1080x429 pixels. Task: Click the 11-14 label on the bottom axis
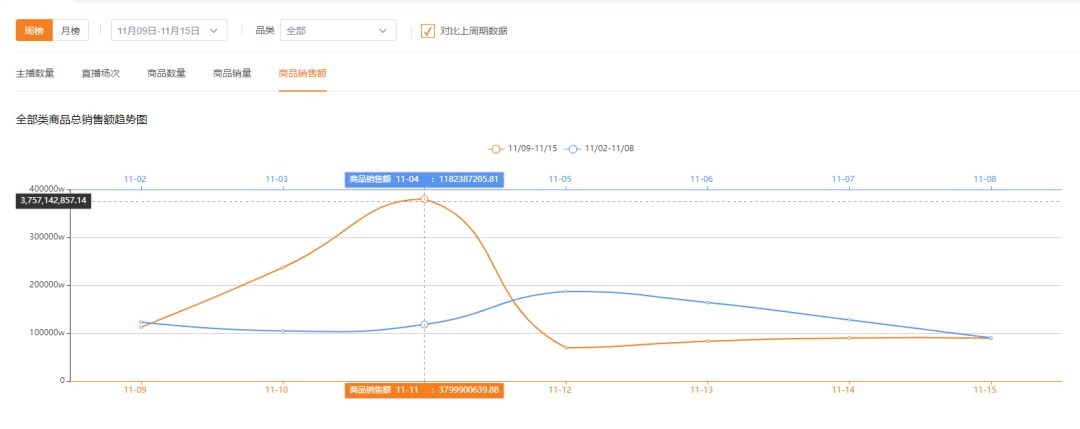coord(846,390)
